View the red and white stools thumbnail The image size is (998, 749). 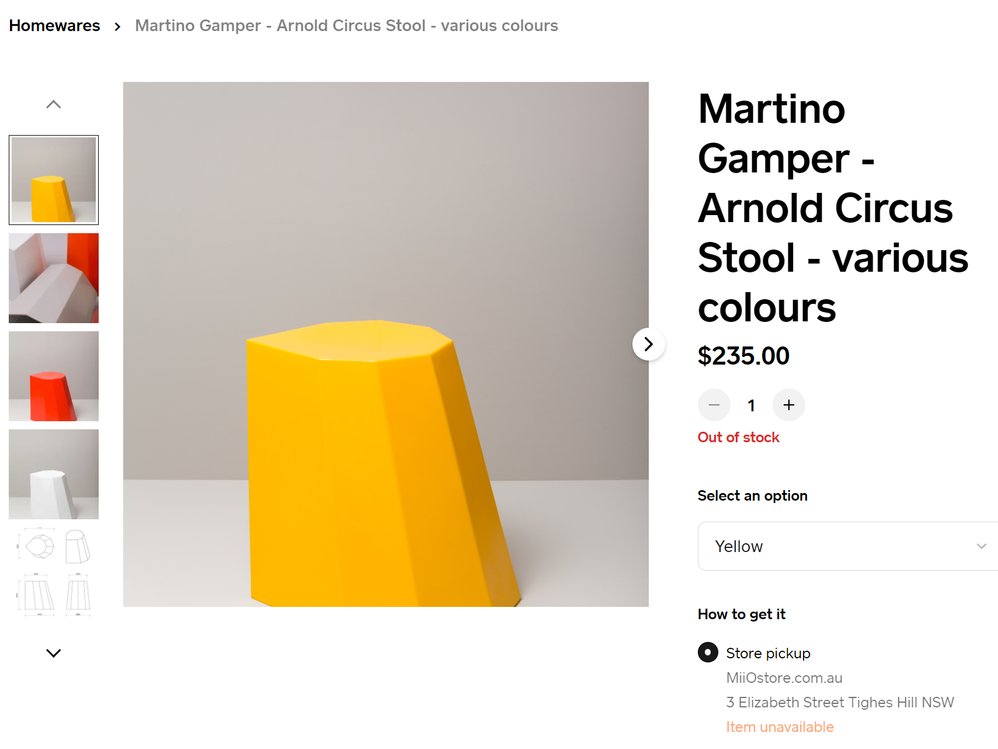[x=53, y=278]
